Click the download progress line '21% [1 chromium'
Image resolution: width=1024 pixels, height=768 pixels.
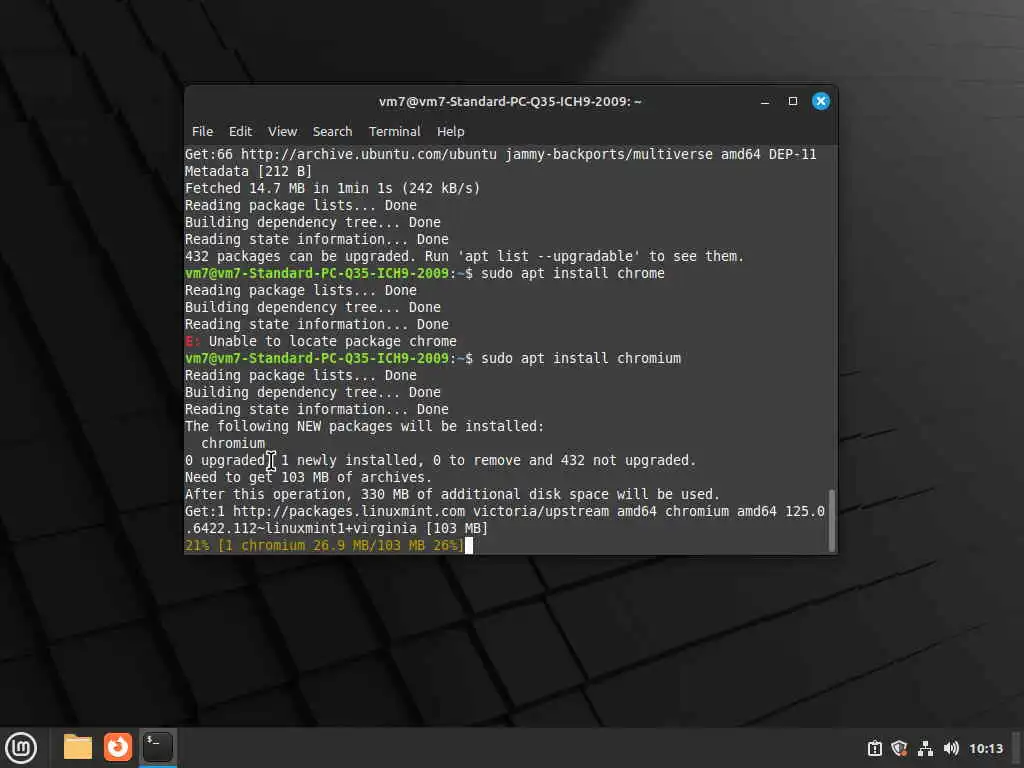[x=324, y=545]
